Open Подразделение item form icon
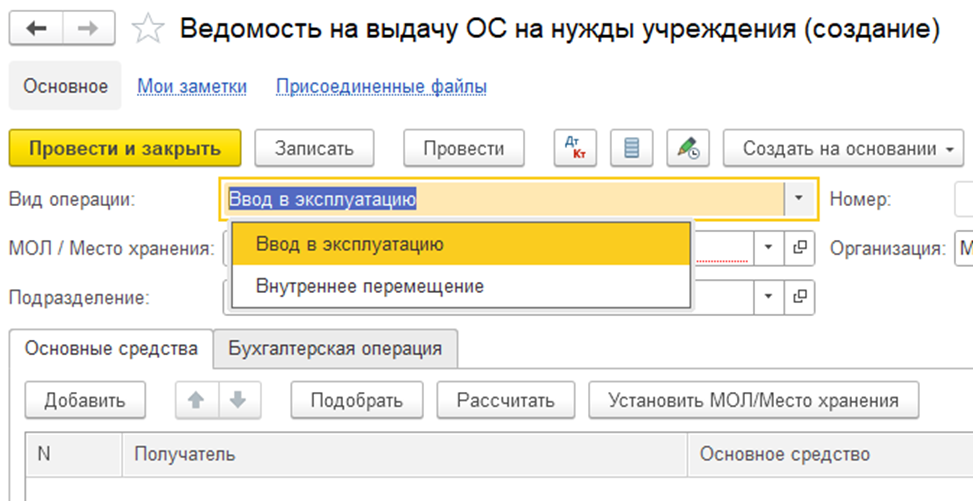The width and height of the screenshot is (973, 501). point(799,297)
